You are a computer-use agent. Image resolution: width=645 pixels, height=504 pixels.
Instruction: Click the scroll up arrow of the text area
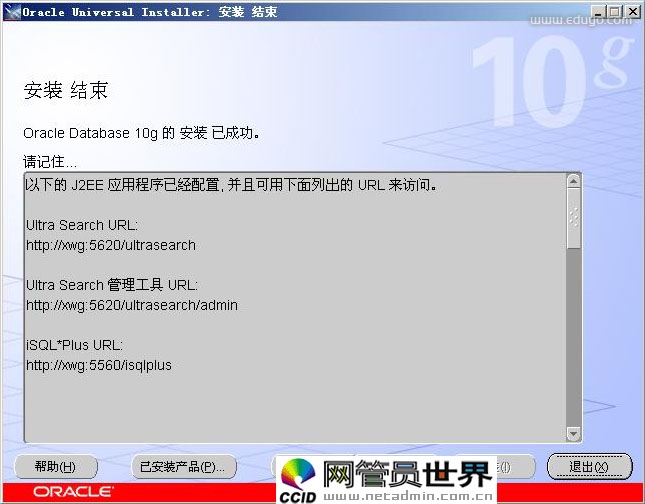573,182
